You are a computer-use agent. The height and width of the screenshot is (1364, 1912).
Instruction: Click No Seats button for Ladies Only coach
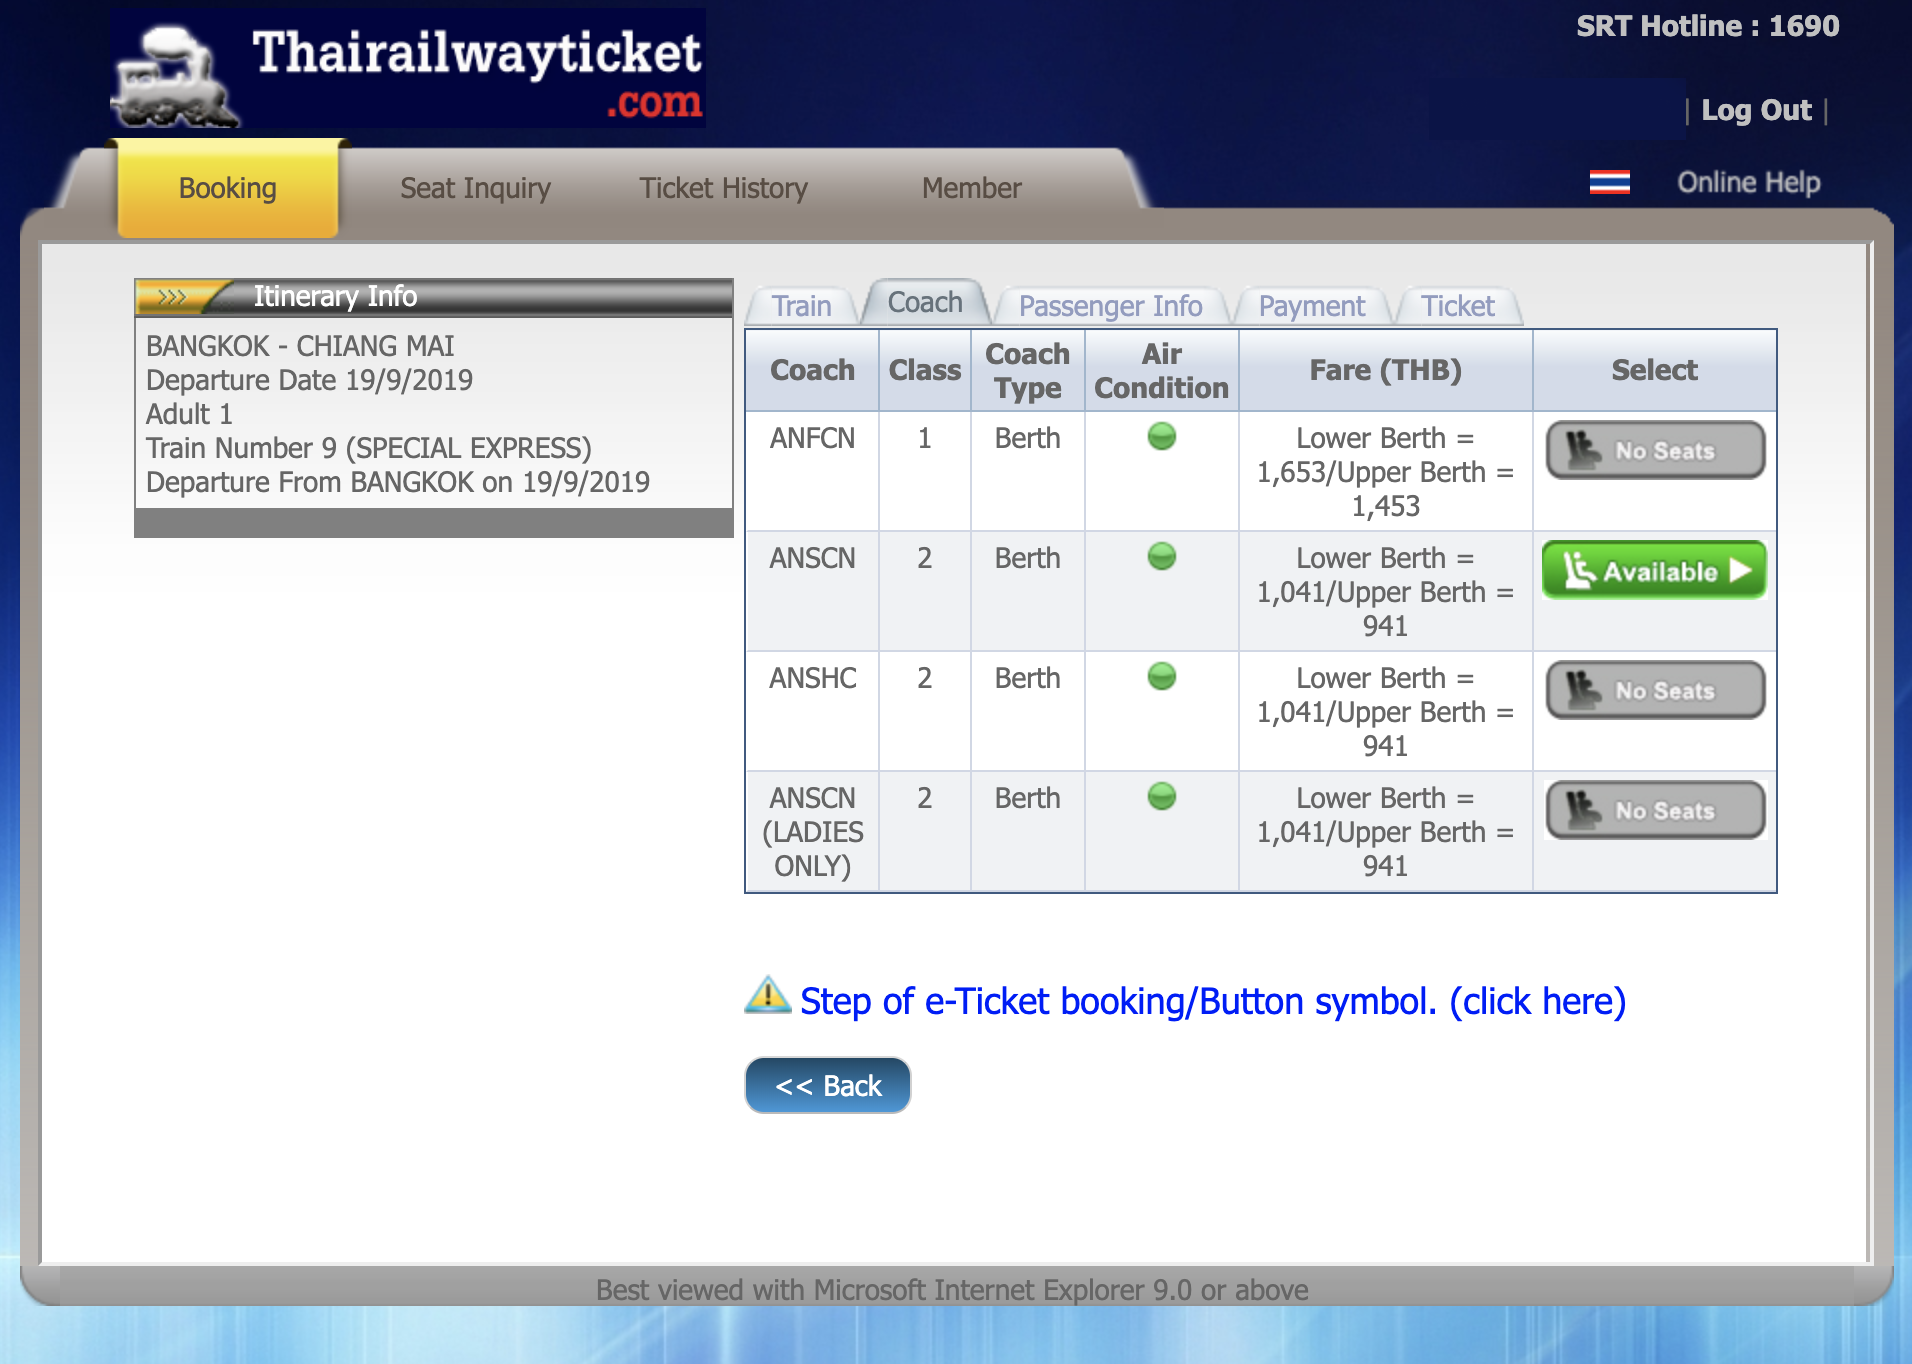click(1655, 810)
